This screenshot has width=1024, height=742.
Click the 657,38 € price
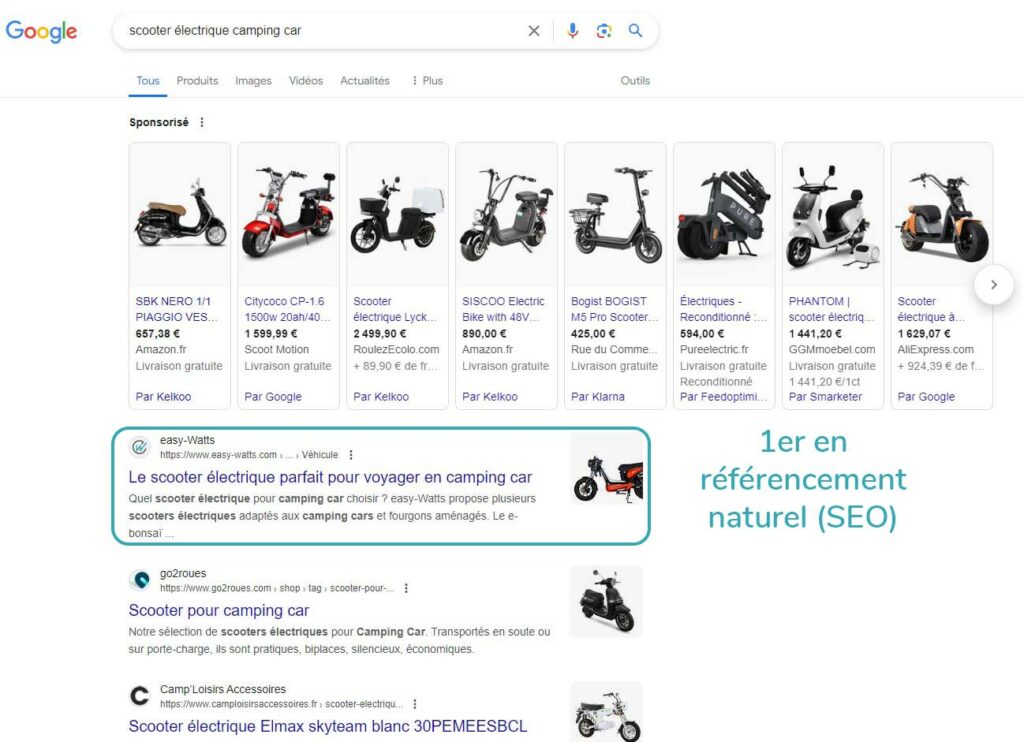(157, 334)
